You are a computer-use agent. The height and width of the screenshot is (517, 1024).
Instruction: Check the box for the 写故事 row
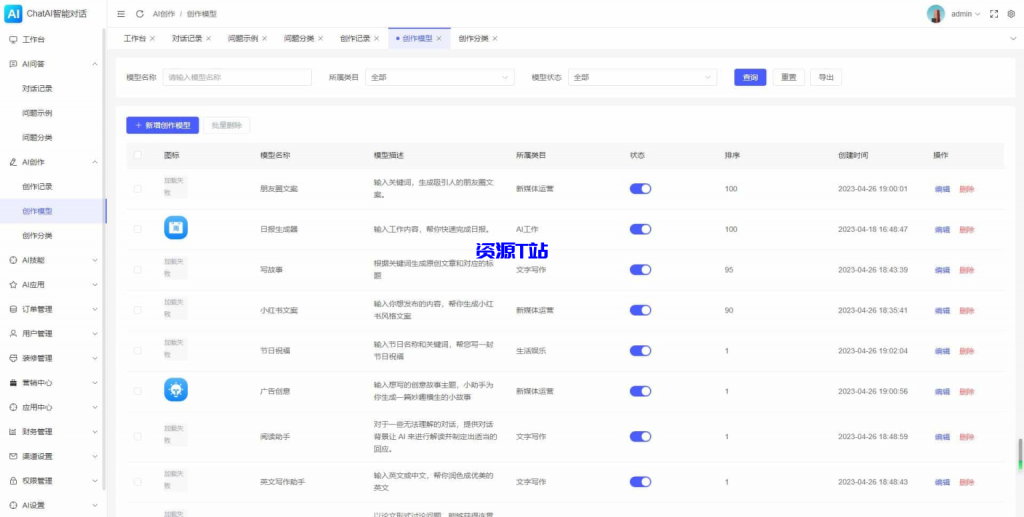[137, 270]
